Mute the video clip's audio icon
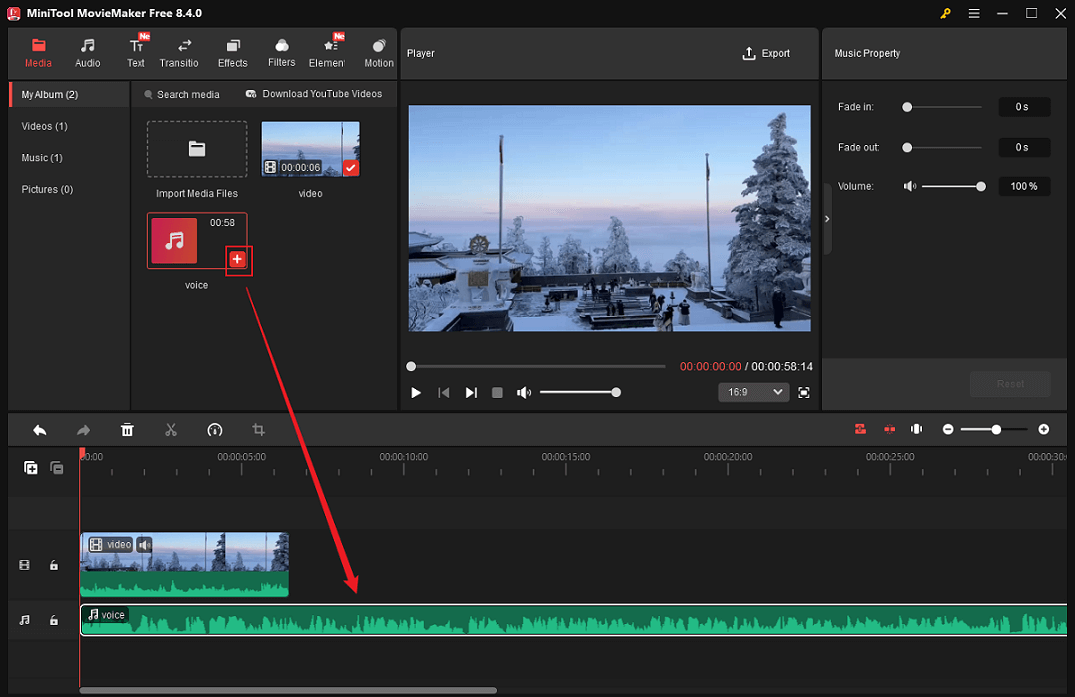 (x=142, y=544)
